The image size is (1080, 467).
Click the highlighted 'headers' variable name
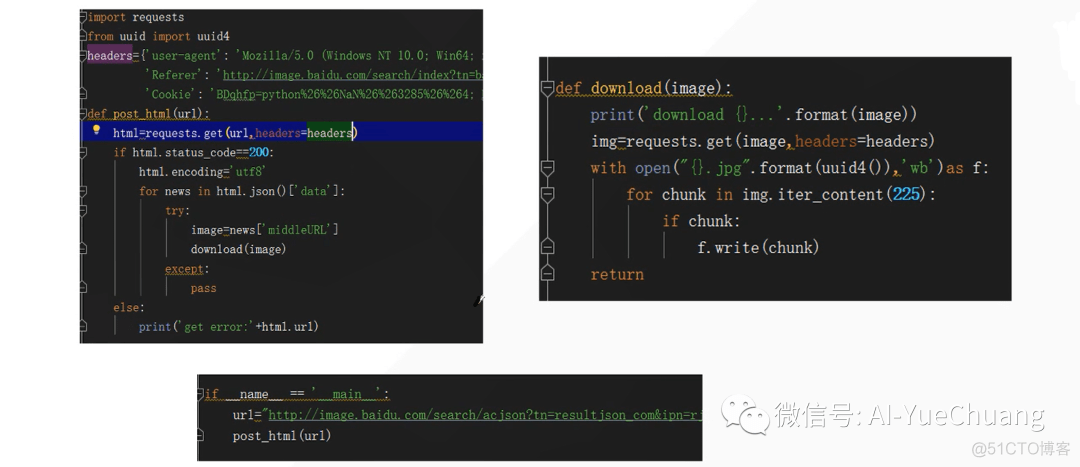coord(110,56)
